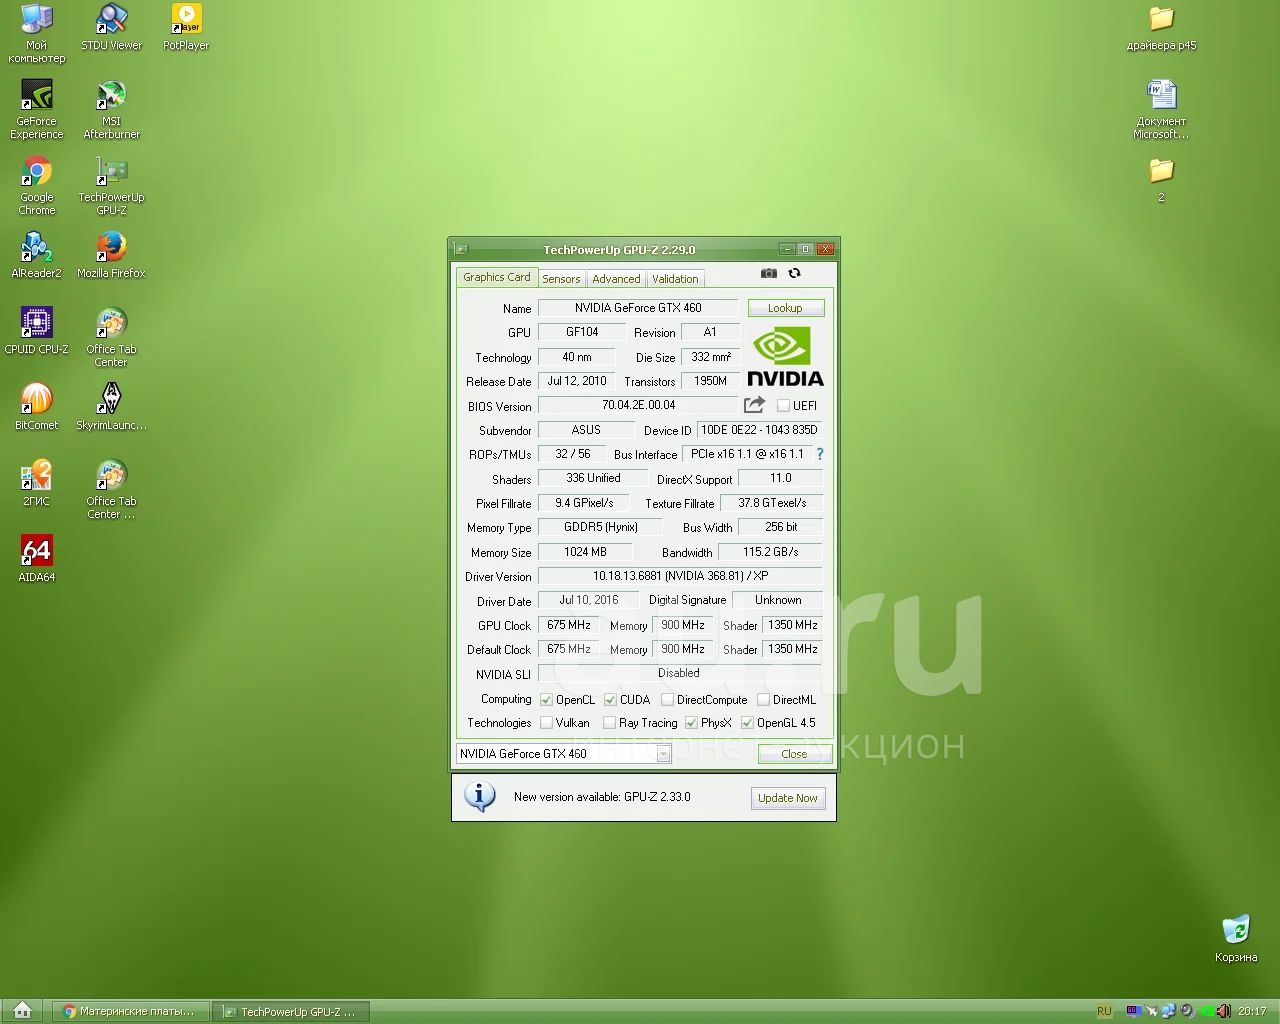Select TechPowerUp GPU-Z taskbar item
Viewport: 1280px width, 1024px height.
[291, 1012]
